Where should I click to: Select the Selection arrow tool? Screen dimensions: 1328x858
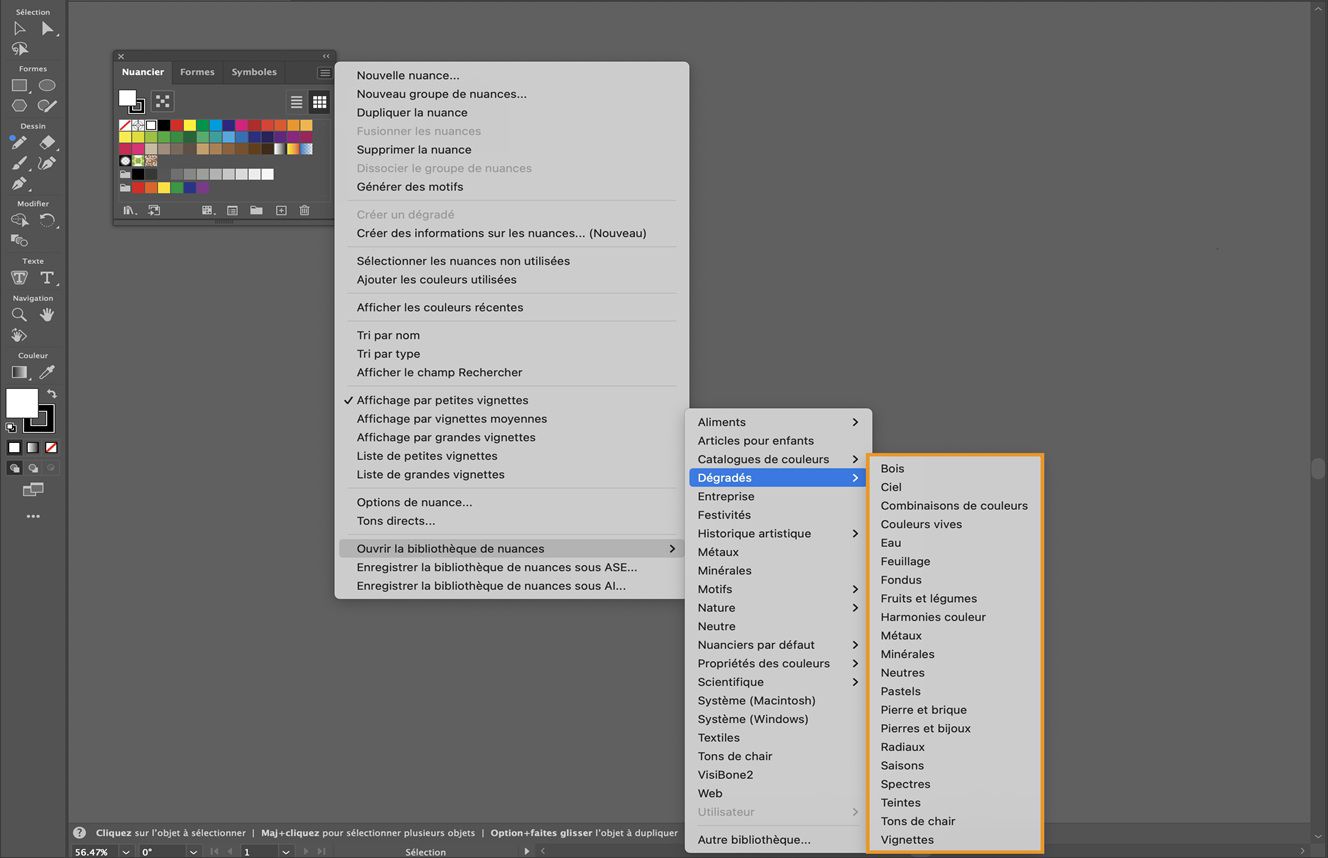coord(19,29)
